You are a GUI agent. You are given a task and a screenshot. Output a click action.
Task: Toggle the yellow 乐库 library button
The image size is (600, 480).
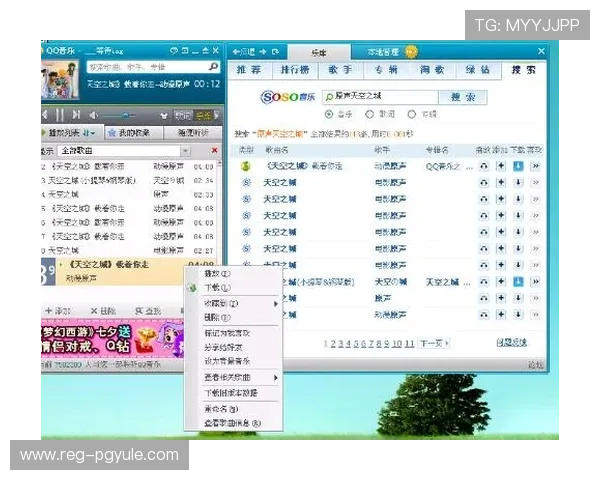point(203,115)
